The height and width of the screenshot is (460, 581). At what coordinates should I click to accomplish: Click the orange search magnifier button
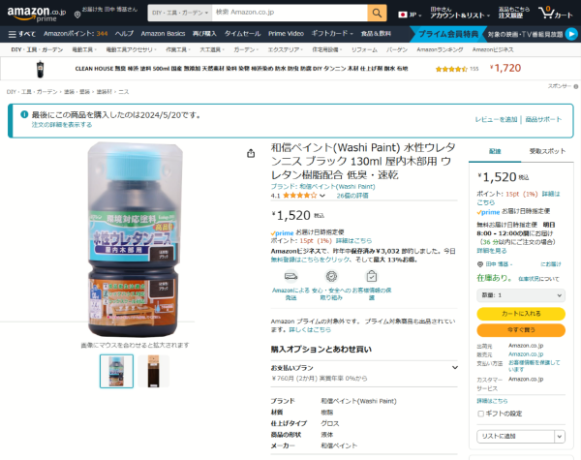tap(377, 13)
